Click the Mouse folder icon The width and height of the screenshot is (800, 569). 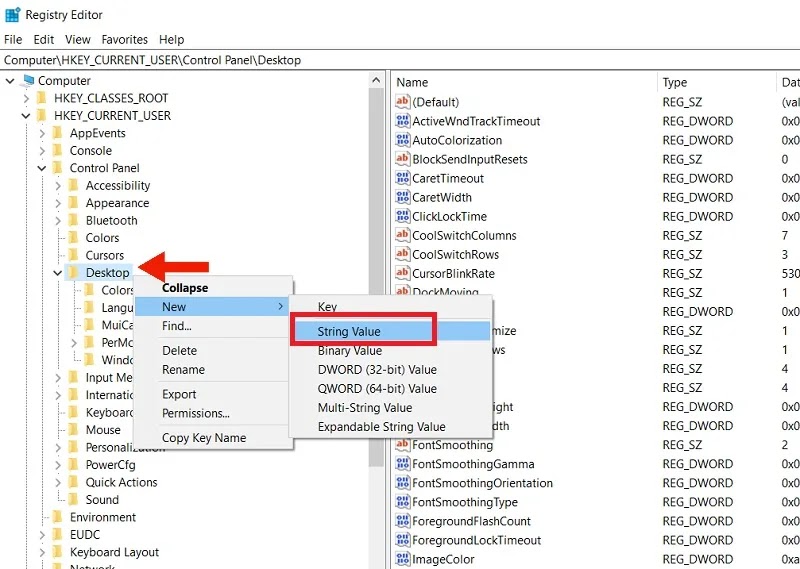pos(74,430)
